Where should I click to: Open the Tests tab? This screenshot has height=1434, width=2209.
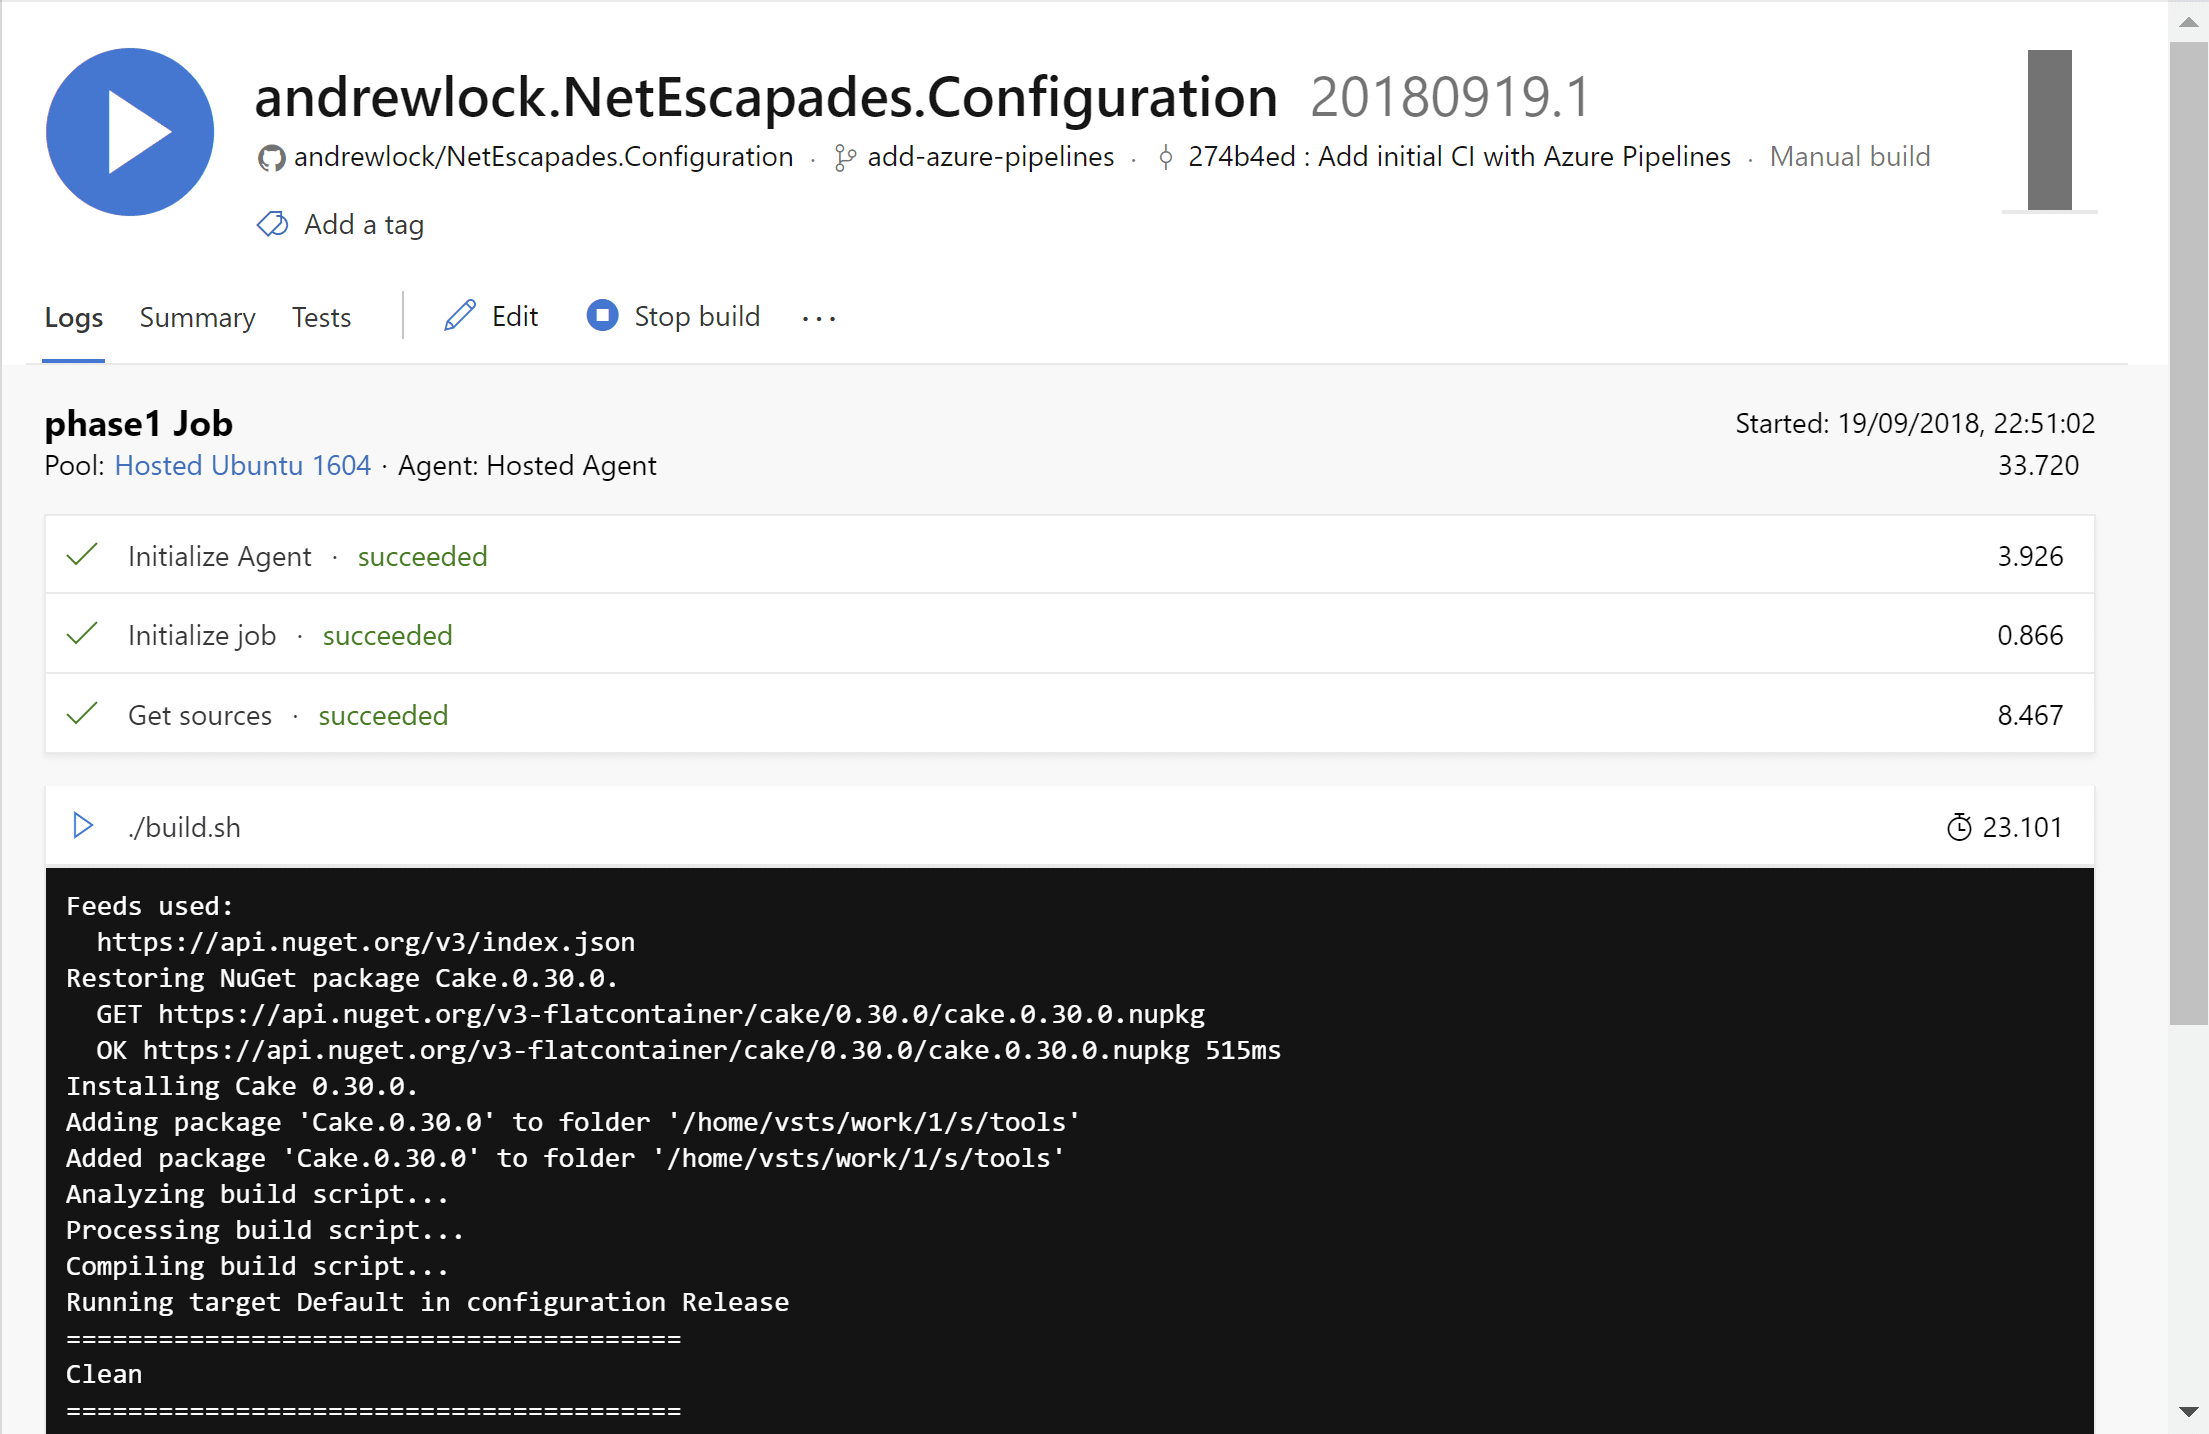[321, 318]
